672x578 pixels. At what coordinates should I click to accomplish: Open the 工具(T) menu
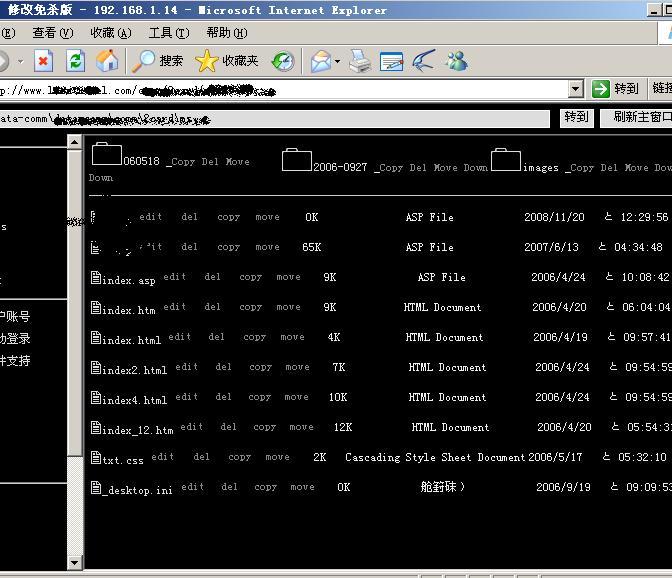coord(168,32)
